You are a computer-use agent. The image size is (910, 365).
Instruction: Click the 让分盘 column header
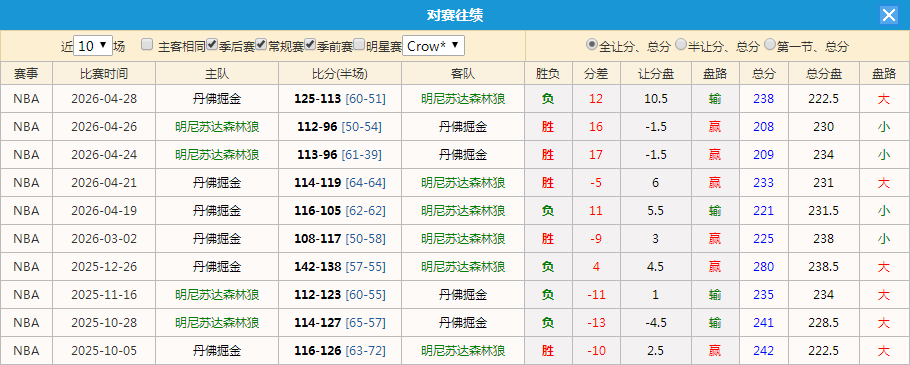tap(656, 74)
